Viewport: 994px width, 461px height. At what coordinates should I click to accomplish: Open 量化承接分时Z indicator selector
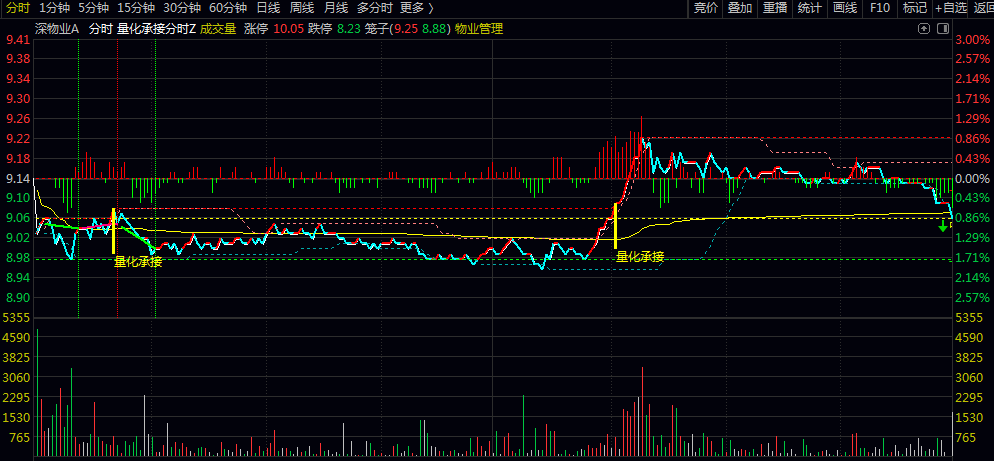156,29
